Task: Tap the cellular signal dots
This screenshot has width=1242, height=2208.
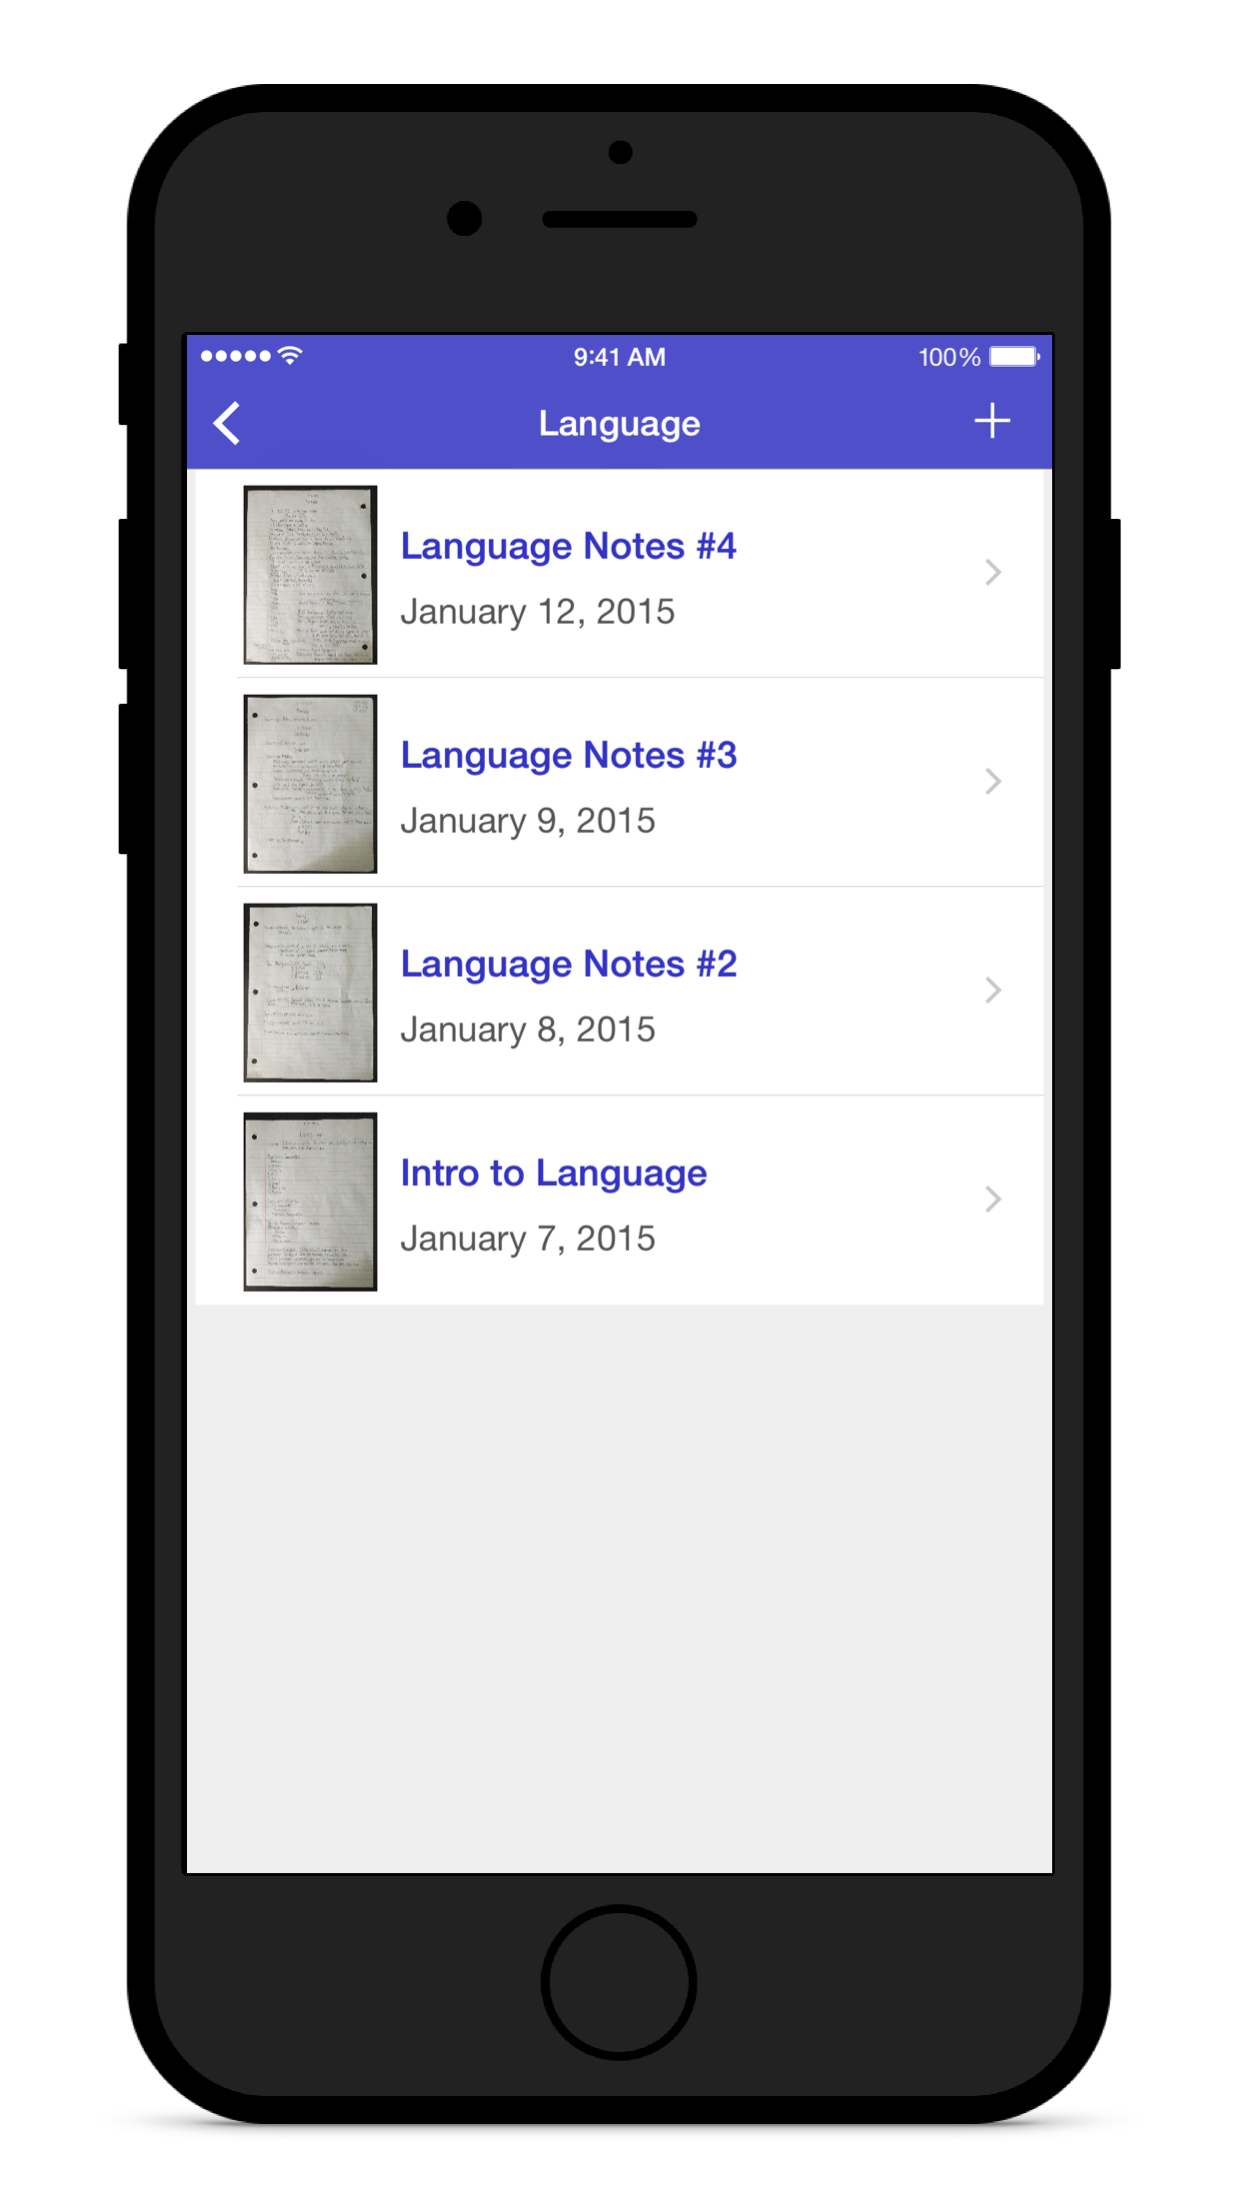Action: (235, 356)
